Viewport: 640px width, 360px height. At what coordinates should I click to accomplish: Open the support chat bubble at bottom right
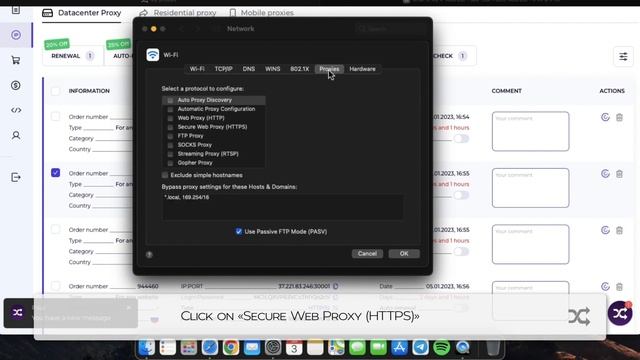coord(620,313)
